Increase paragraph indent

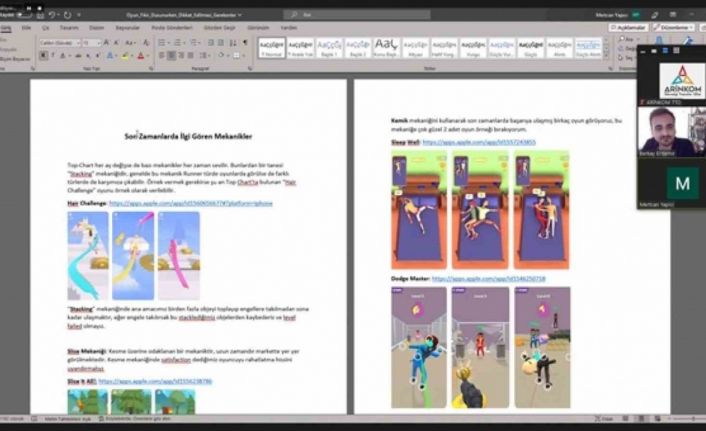[x=221, y=42]
